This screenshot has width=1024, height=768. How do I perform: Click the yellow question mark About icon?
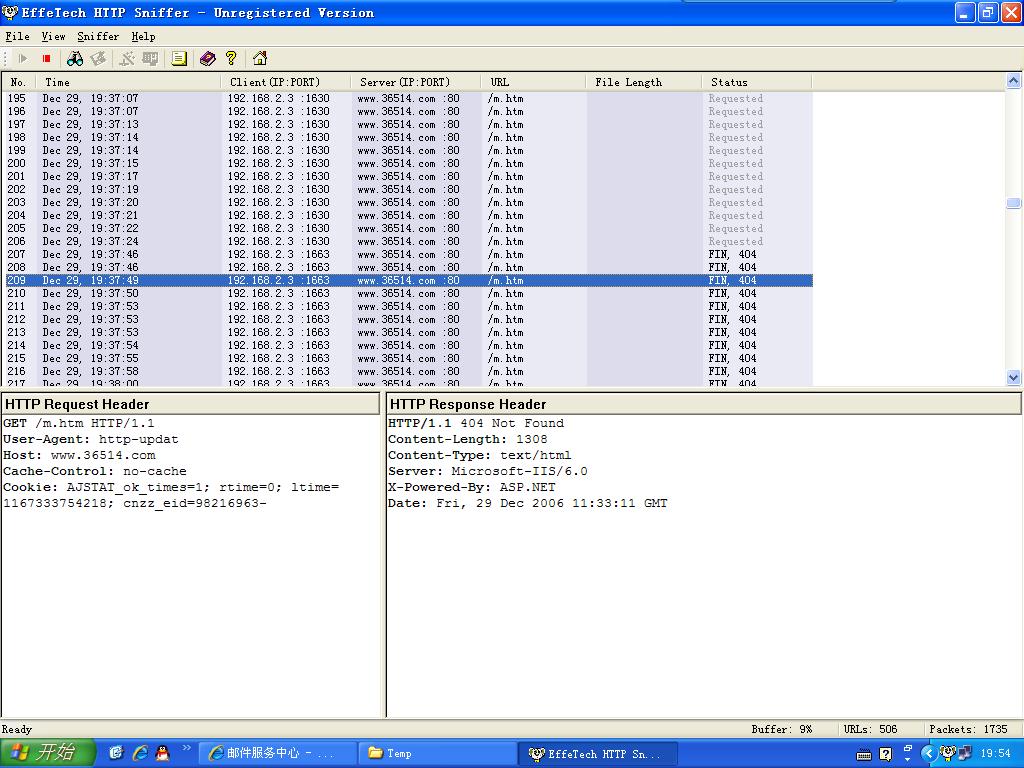(x=231, y=59)
